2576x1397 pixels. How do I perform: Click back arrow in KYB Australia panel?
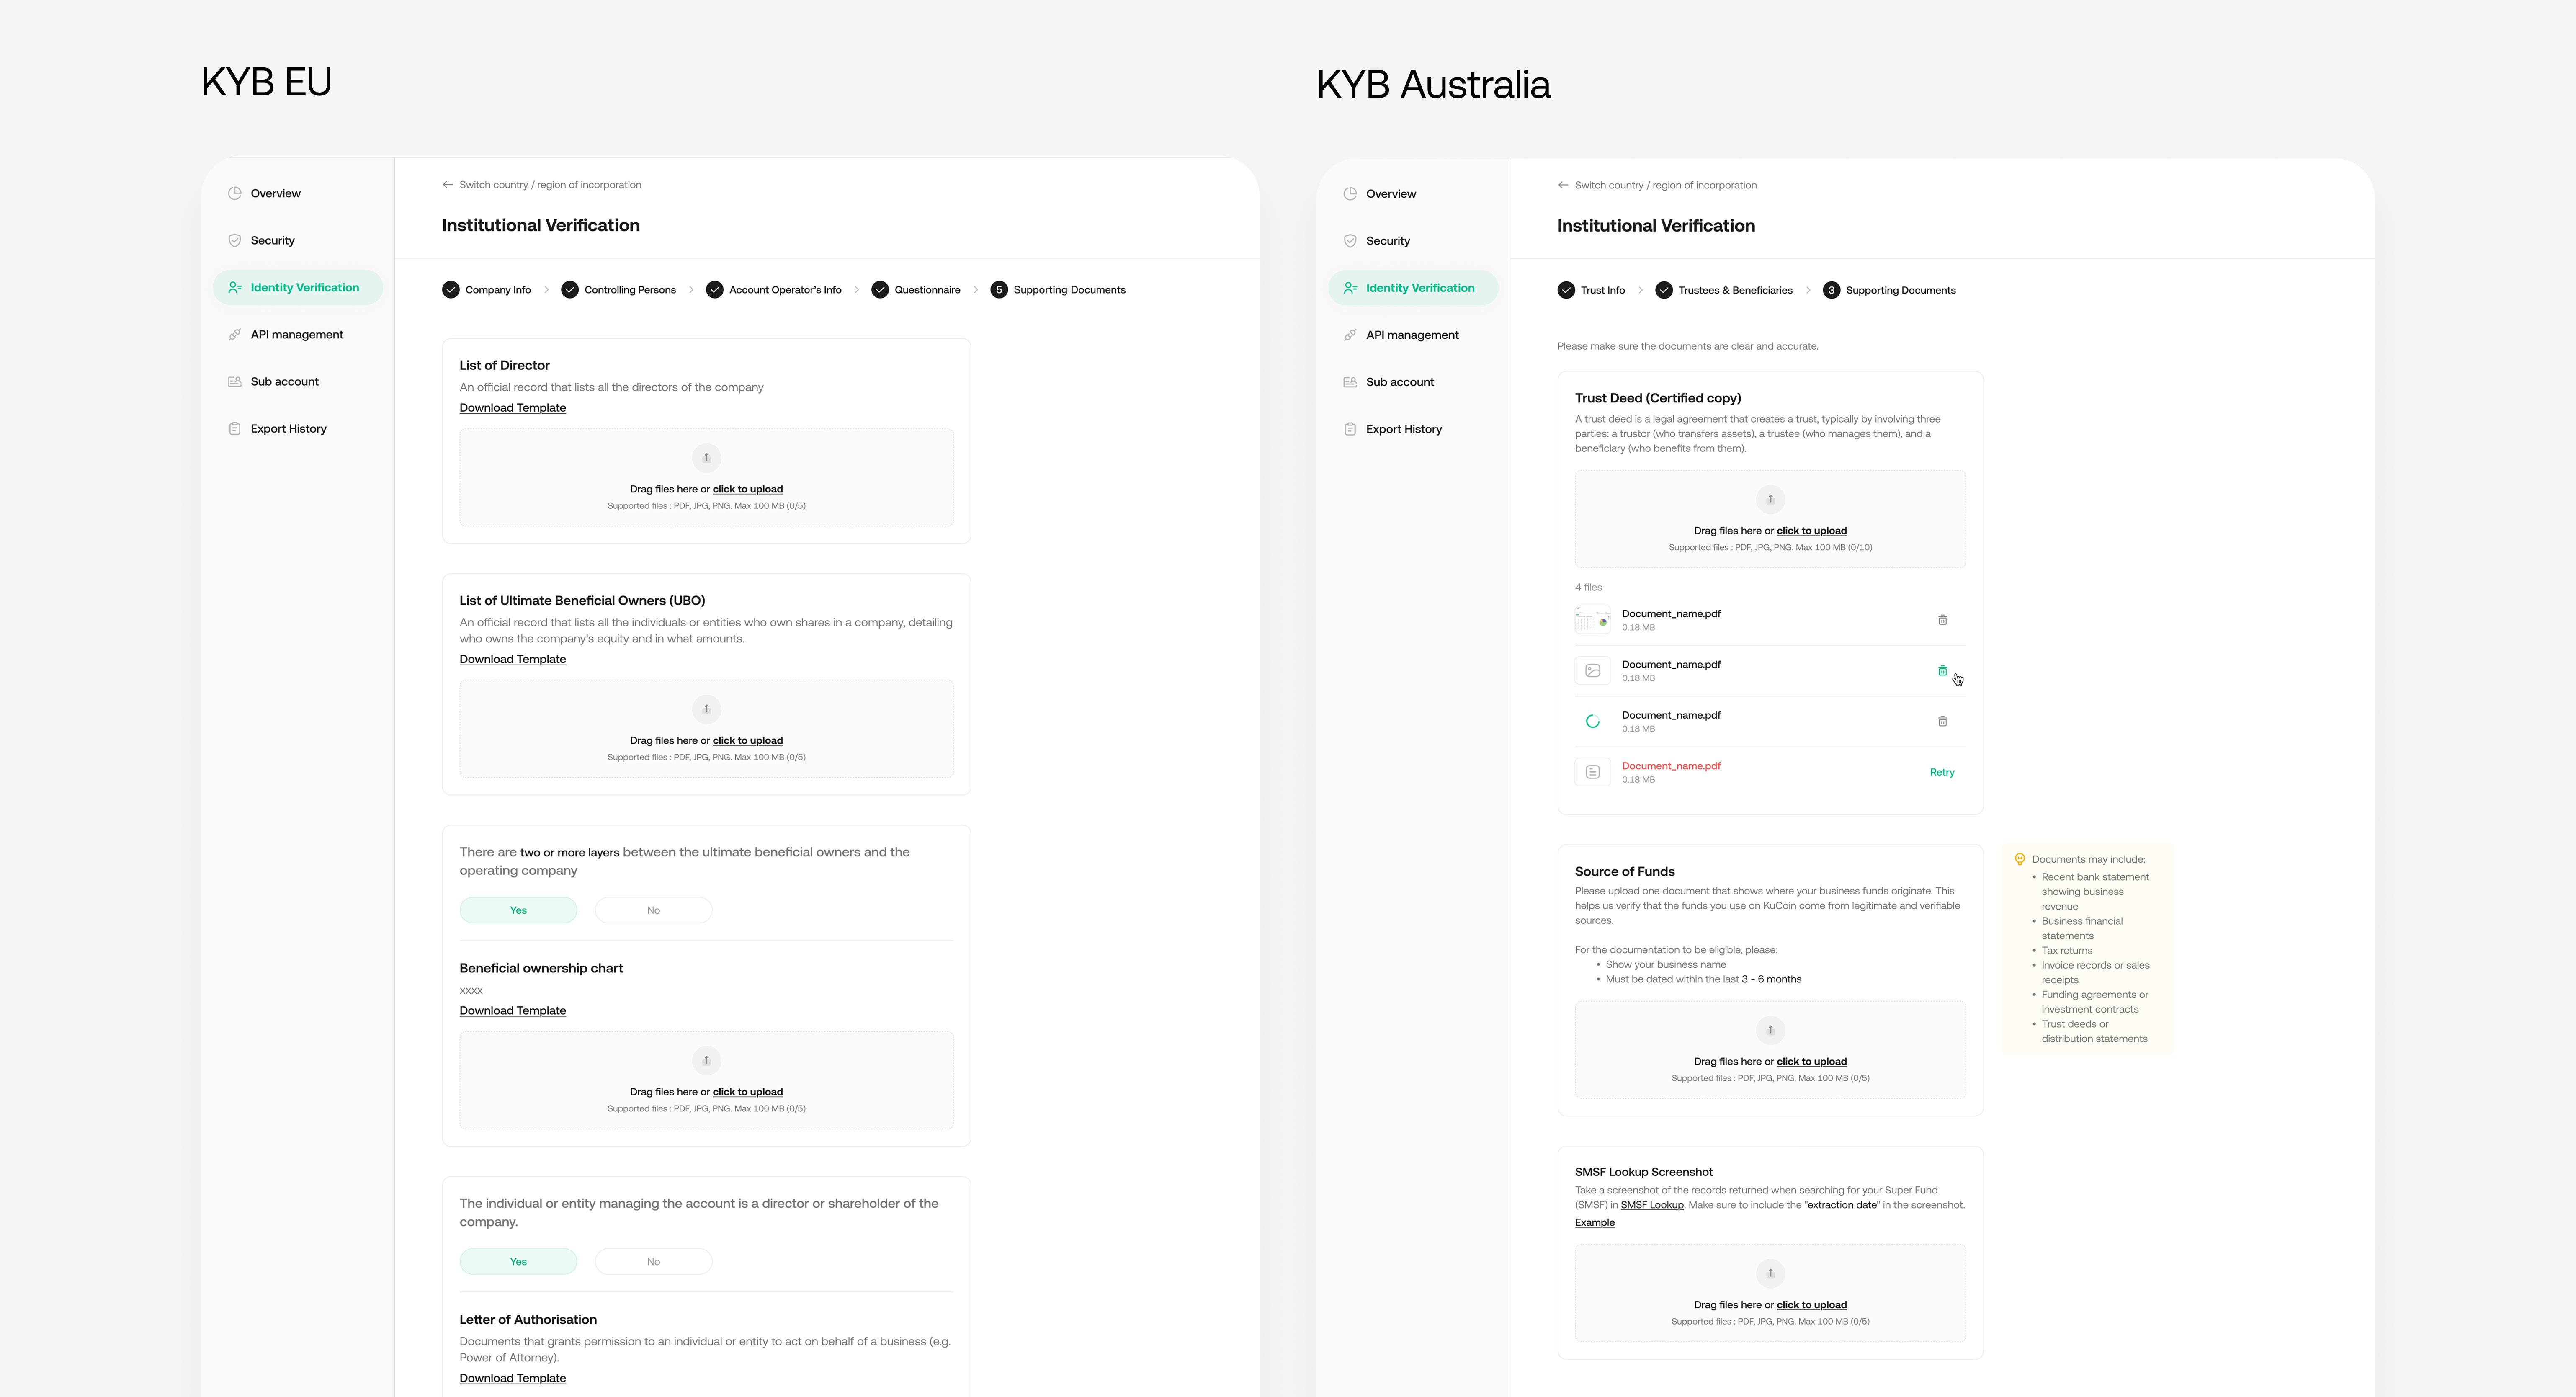(1563, 185)
